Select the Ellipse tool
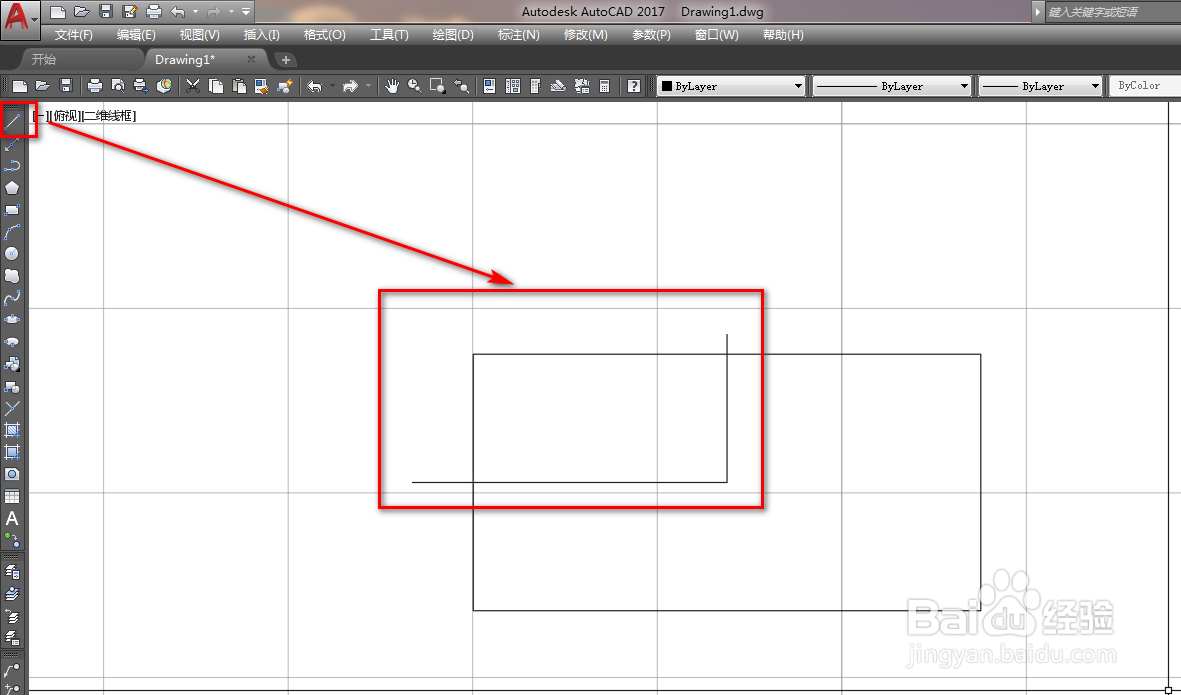Image resolution: width=1181 pixels, height=695 pixels. tap(12, 320)
